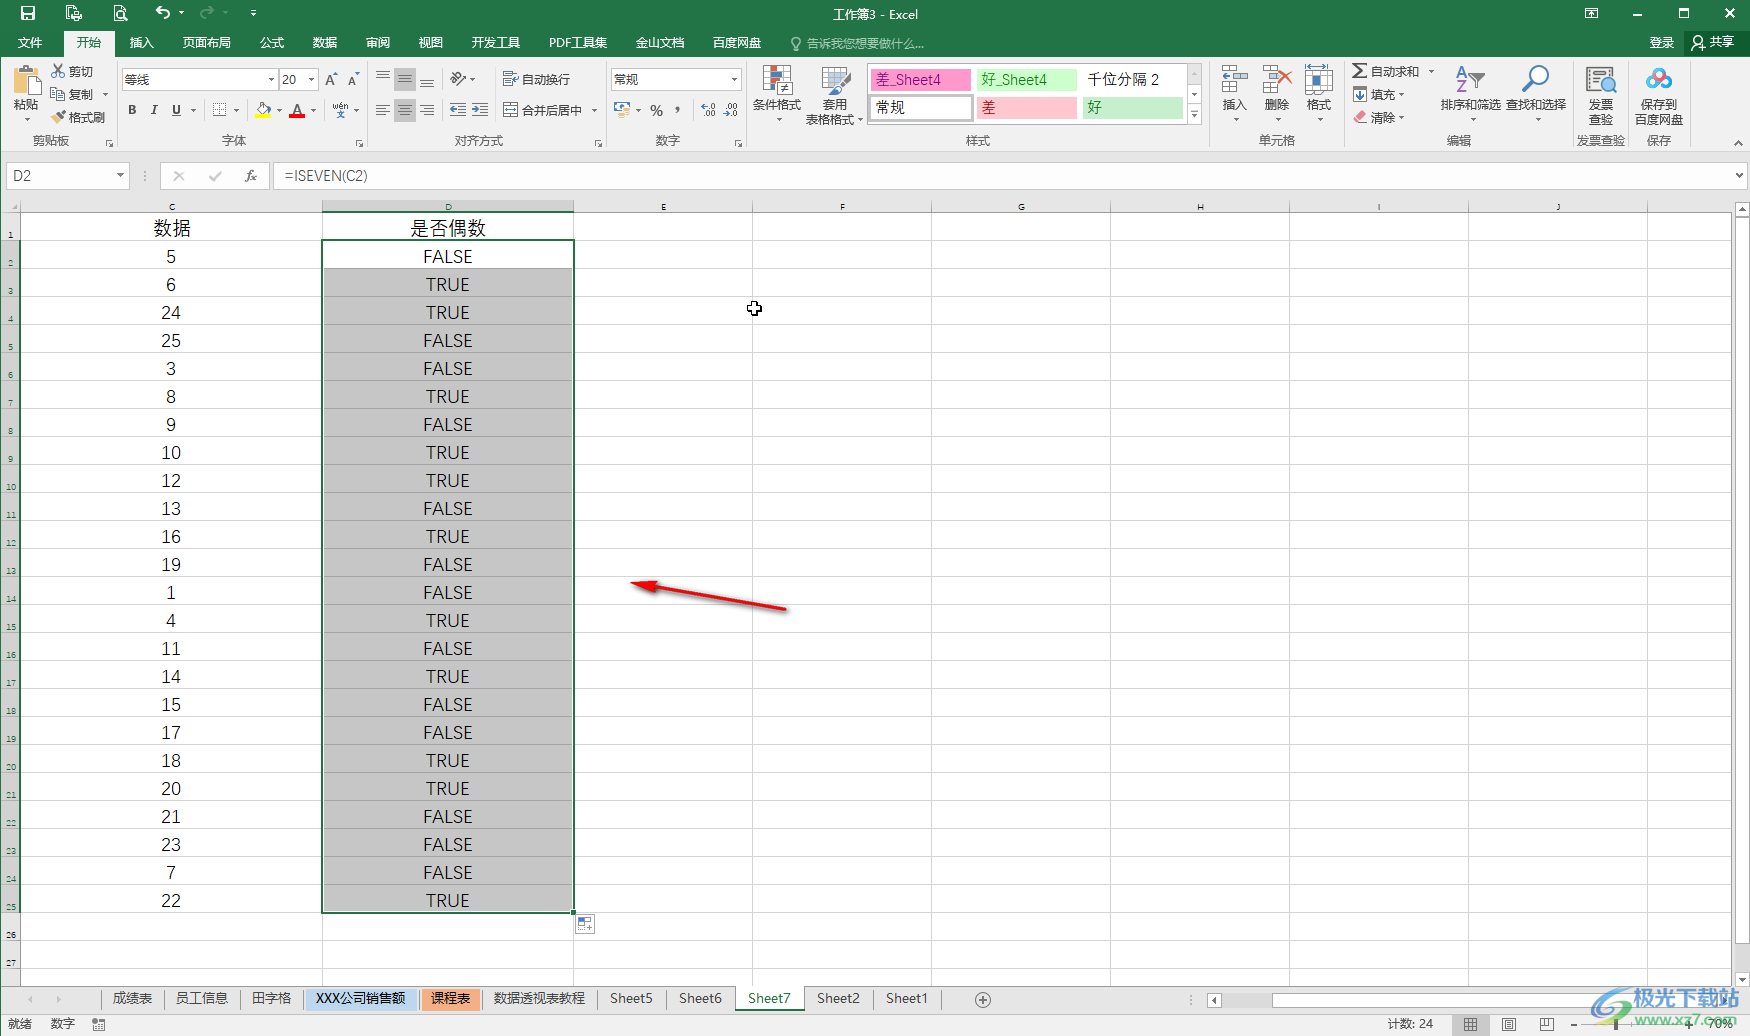
Task: Apply the 差_Sheet4 pink cell style
Action: (x=920, y=79)
